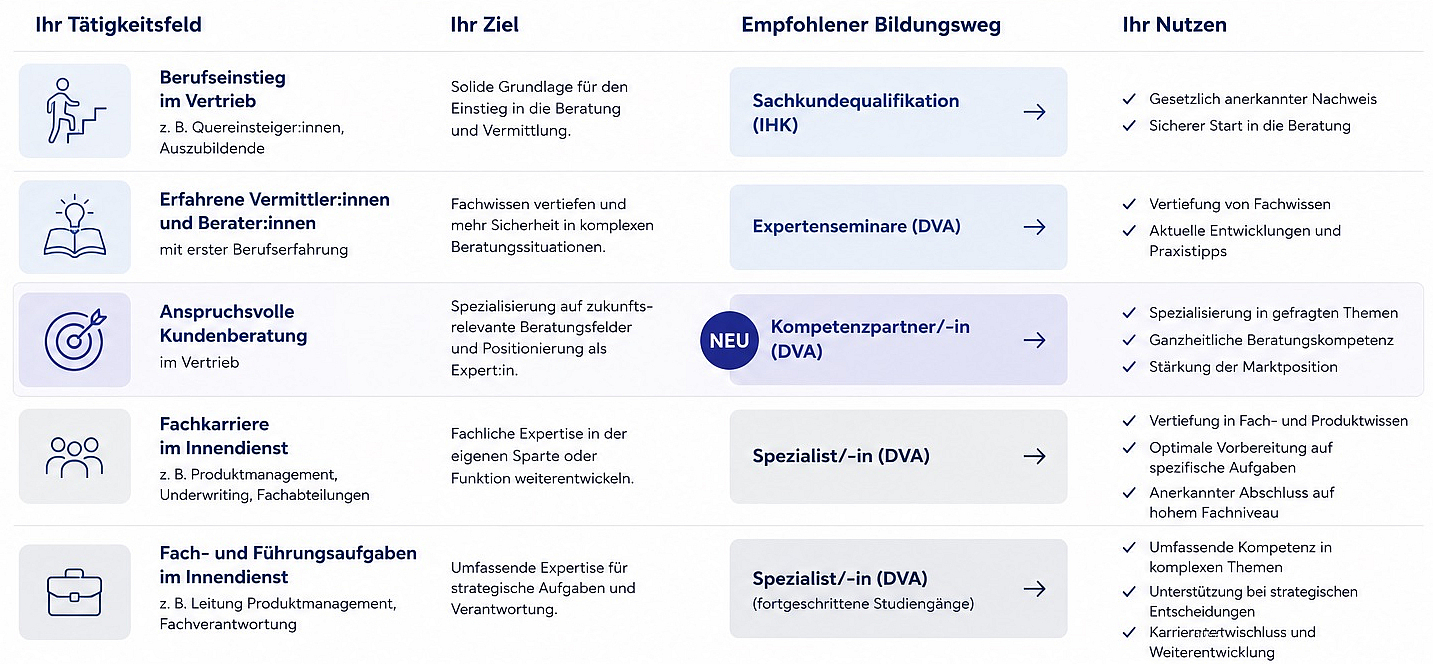The width and height of the screenshot is (1433, 664).
Task: Click checkmark next to Gesetzlich anerkannter Nachweis
Action: (x=1129, y=99)
